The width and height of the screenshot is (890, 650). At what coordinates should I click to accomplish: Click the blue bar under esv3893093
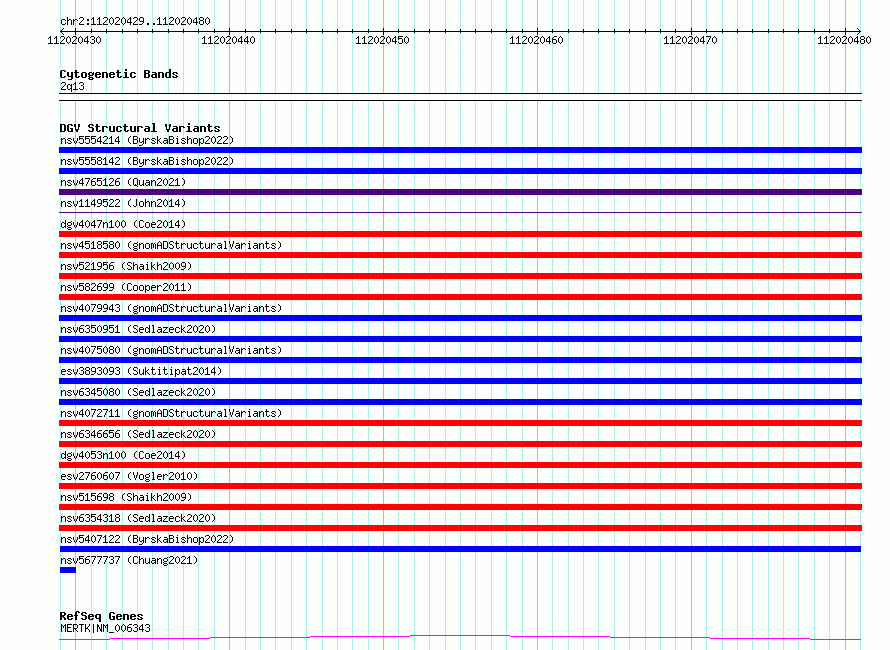(460, 381)
